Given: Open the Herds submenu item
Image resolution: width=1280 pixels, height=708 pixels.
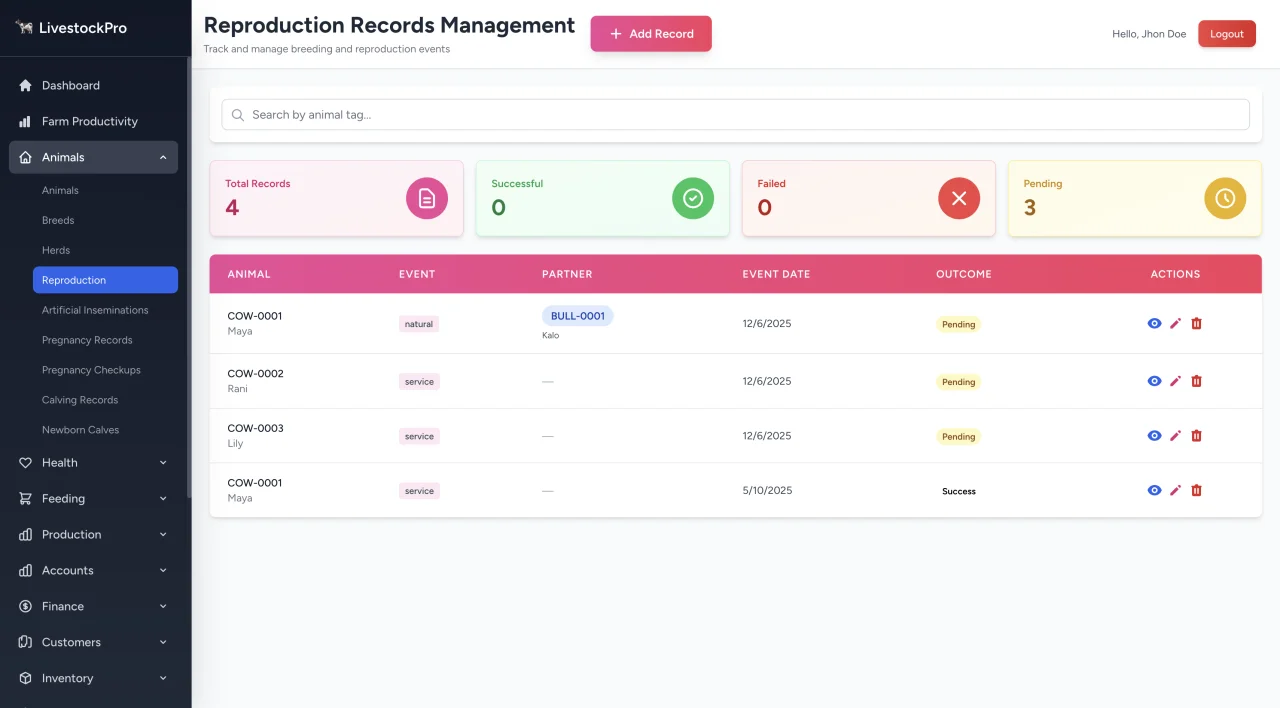Looking at the screenshot, I should pyautogui.click(x=105, y=250).
